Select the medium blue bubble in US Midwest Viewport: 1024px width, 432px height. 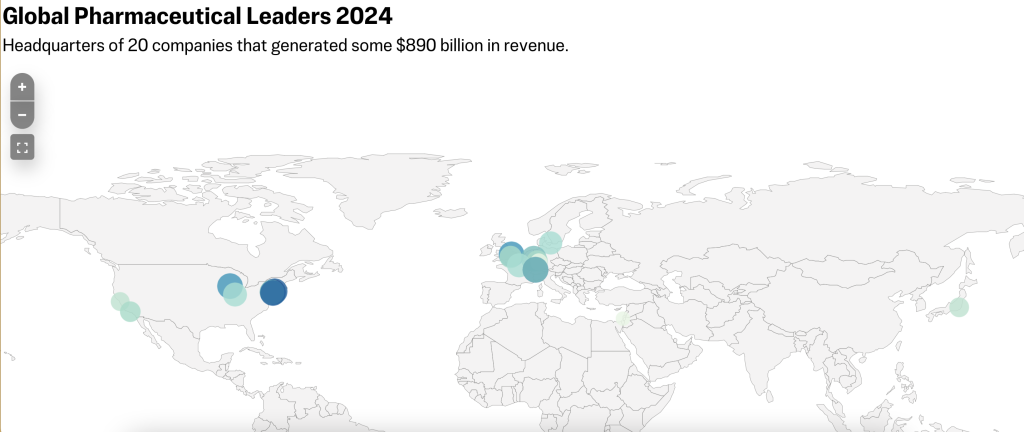point(229,286)
